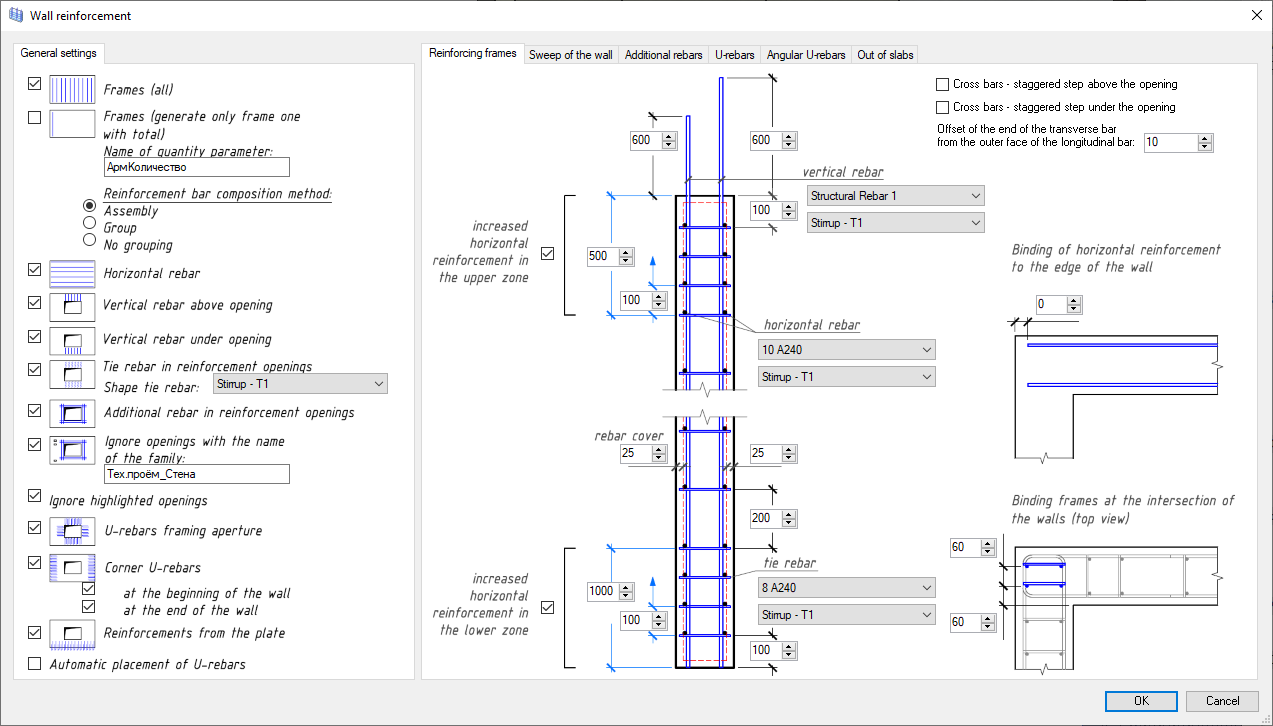The image size is (1273, 726).
Task: Enable Automatic placement of U-rebars
Action: click(35, 664)
